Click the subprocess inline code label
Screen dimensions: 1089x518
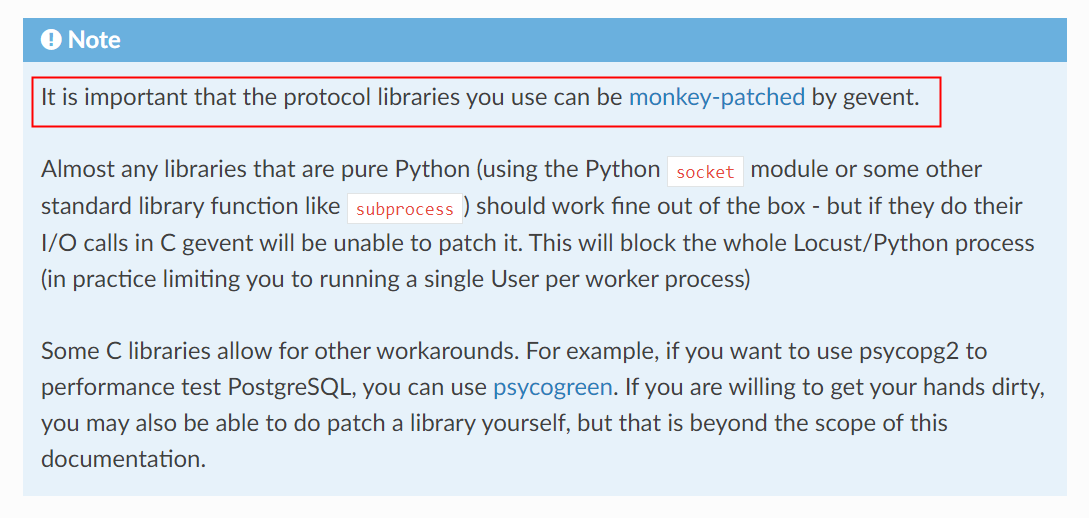404,209
